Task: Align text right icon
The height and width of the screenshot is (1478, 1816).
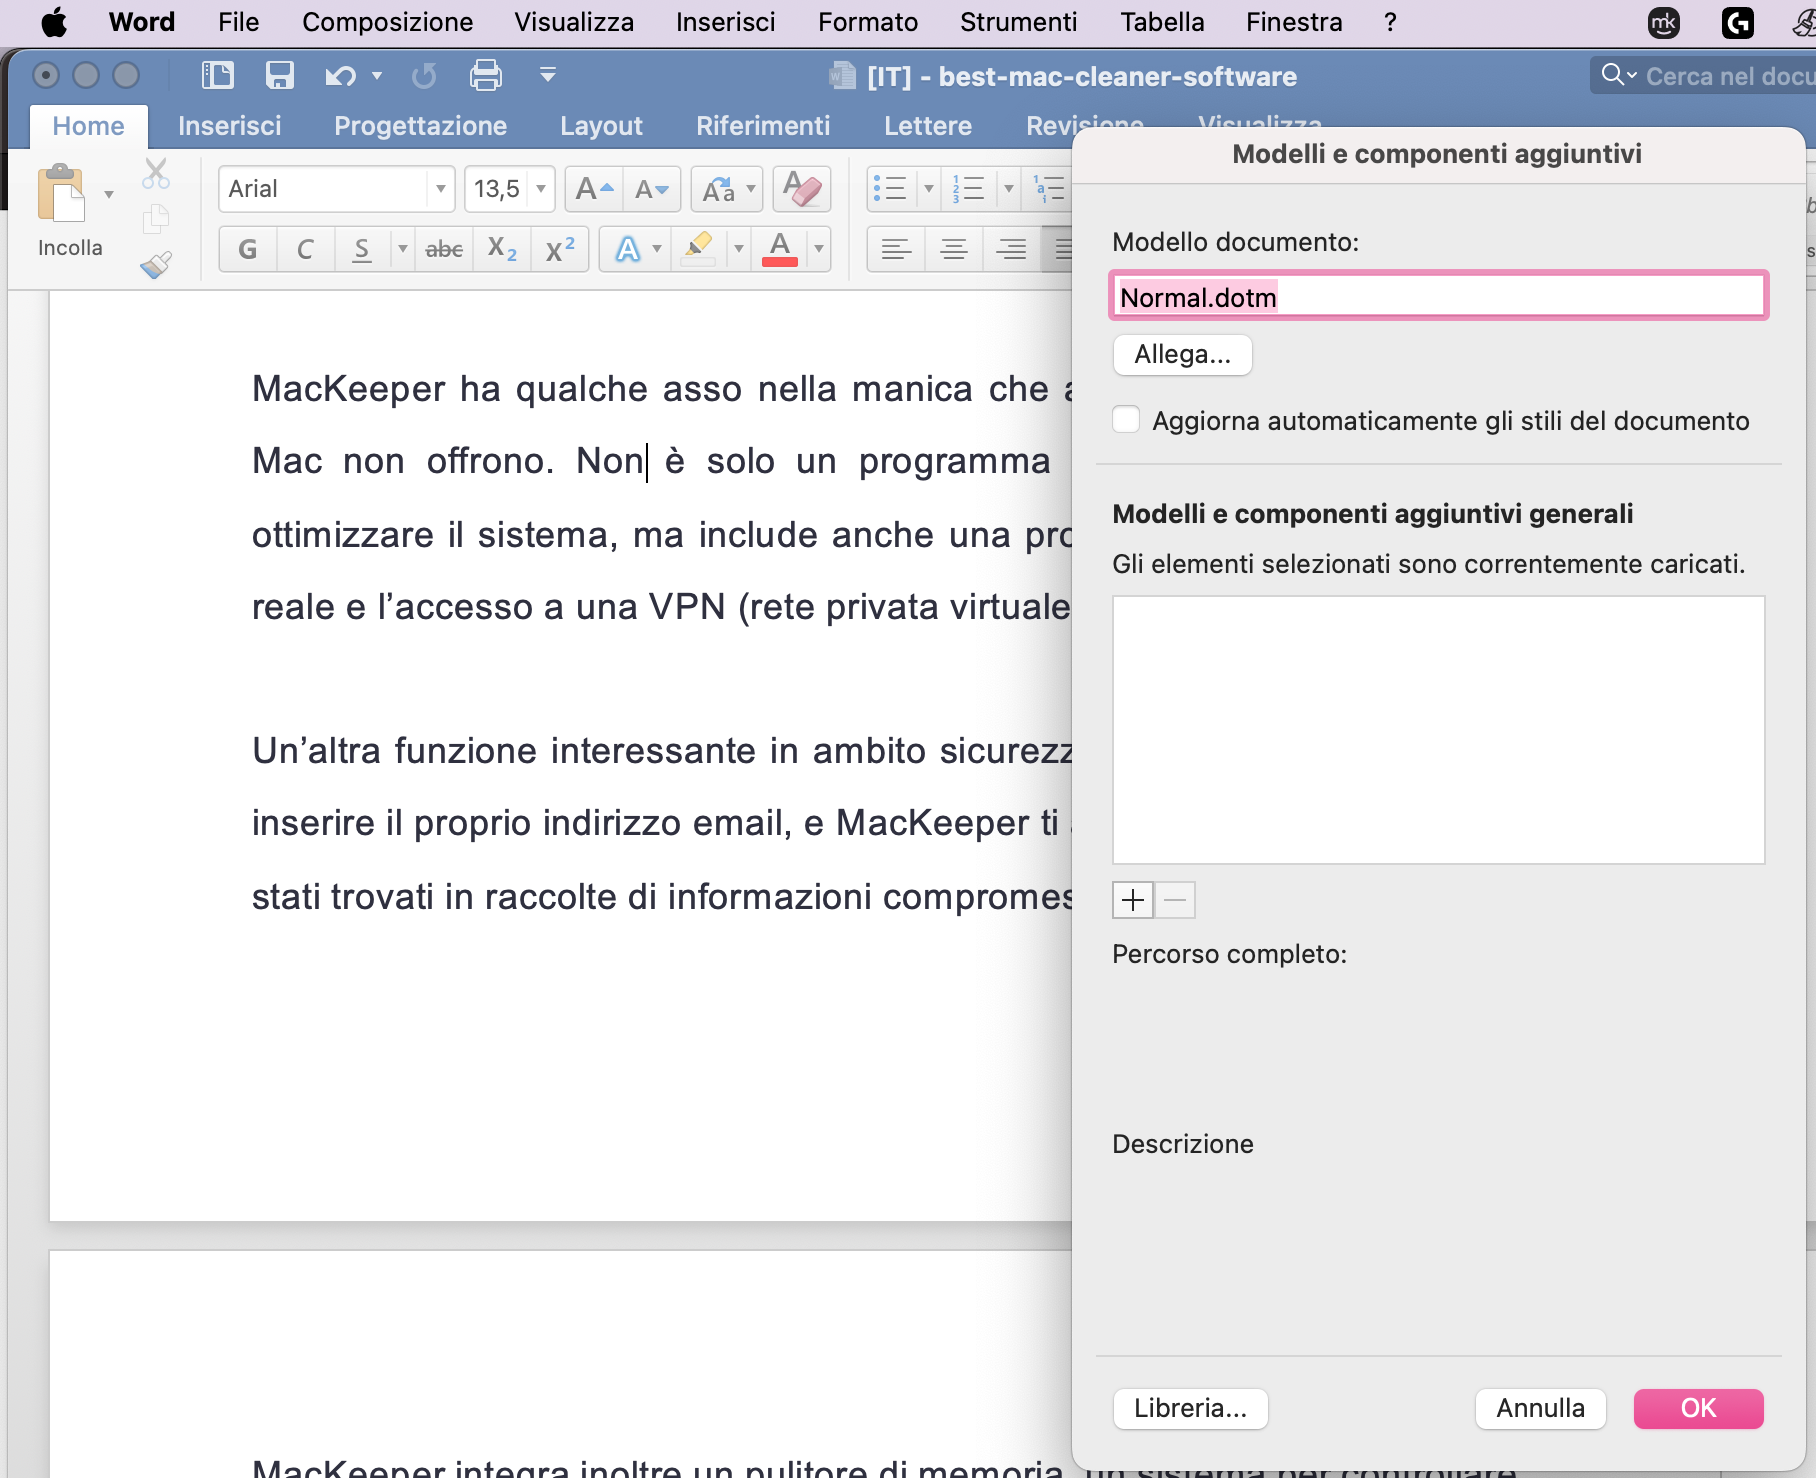Action: tap(1012, 249)
